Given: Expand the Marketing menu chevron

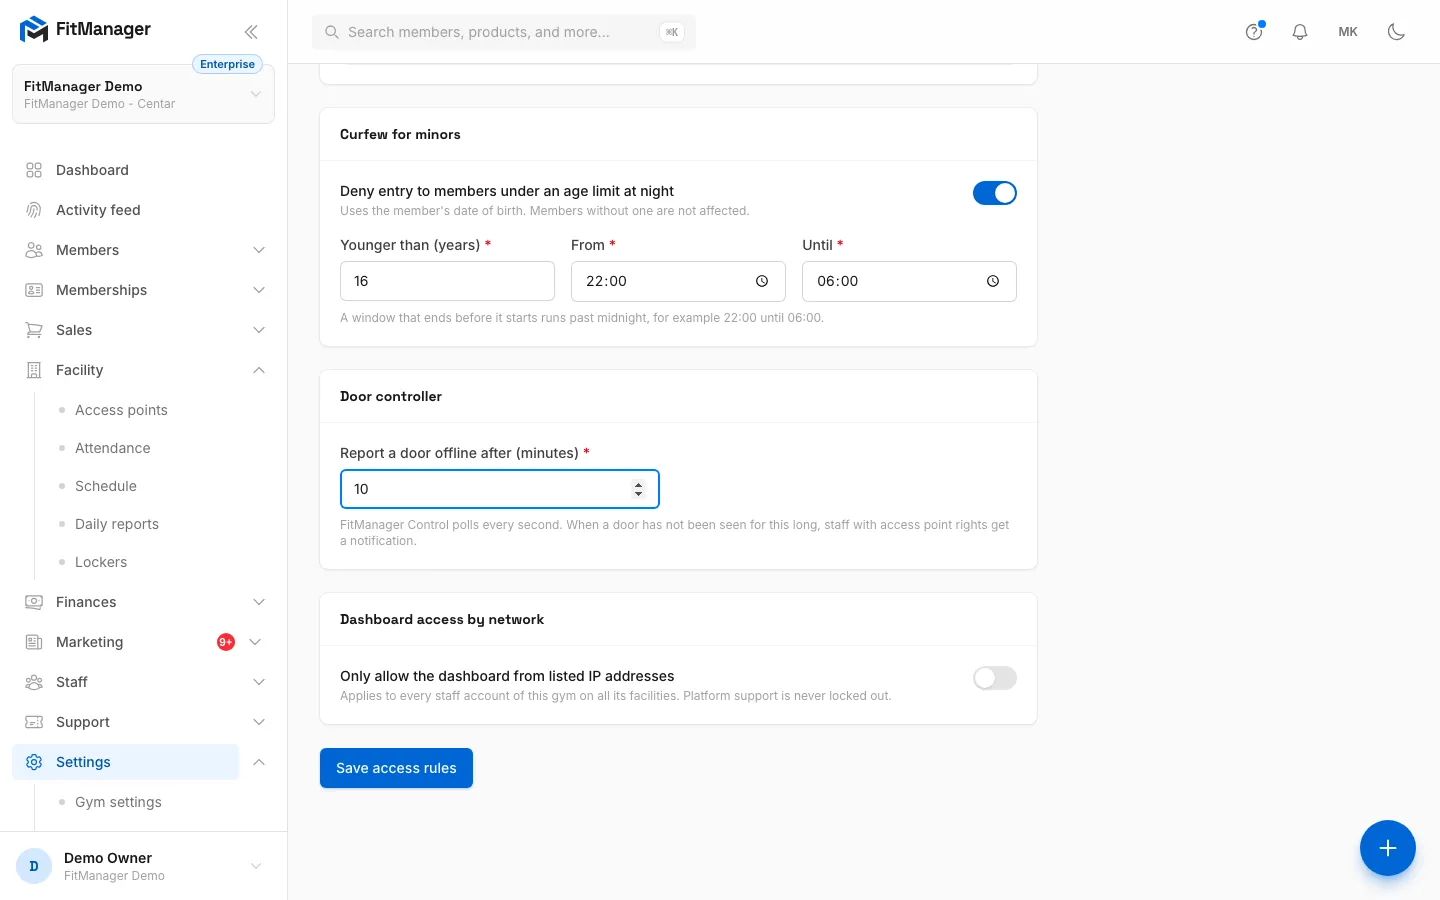Looking at the screenshot, I should (x=255, y=642).
